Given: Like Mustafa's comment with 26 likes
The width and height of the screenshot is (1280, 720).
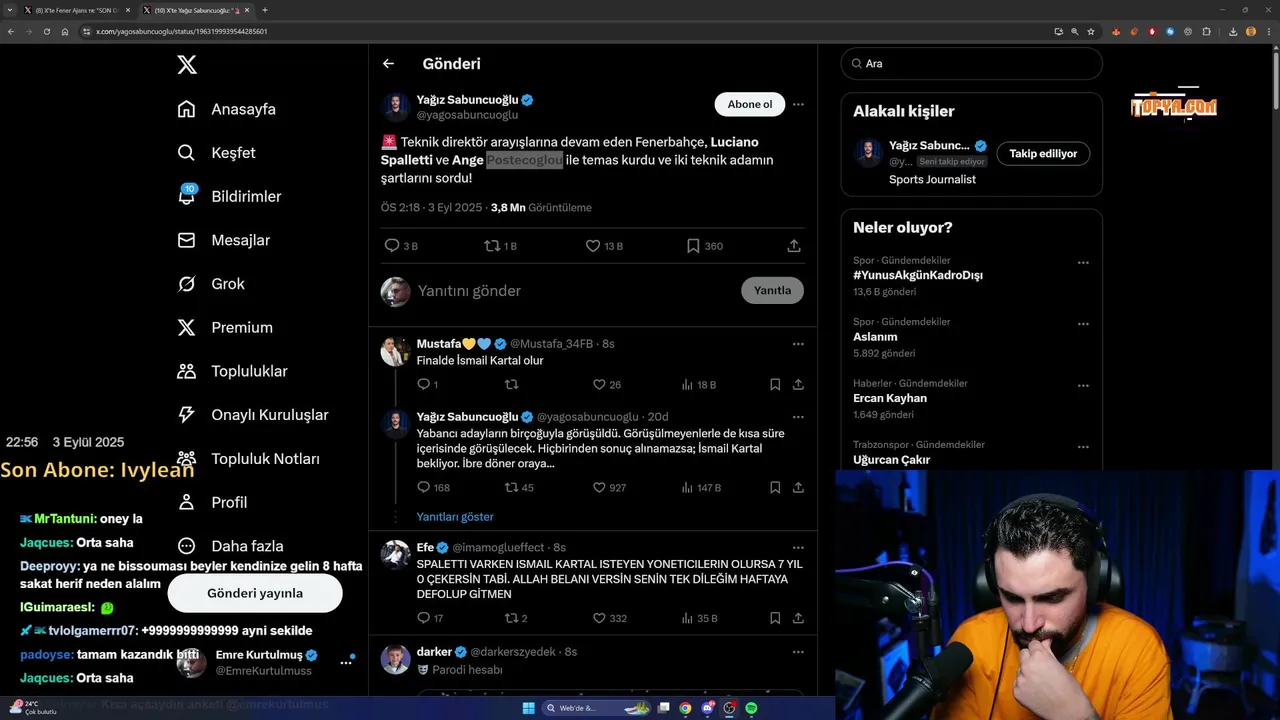Looking at the screenshot, I should (x=599, y=384).
